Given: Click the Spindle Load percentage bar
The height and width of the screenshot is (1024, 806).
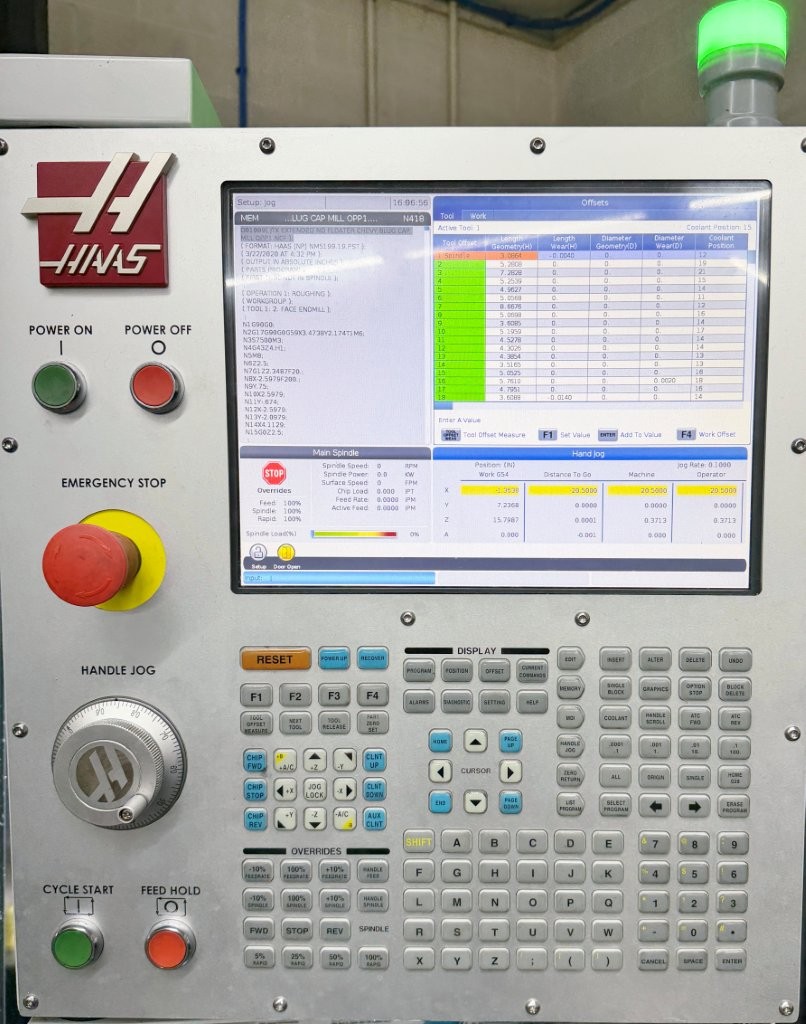Looking at the screenshot, I should [x=353, y=534].
